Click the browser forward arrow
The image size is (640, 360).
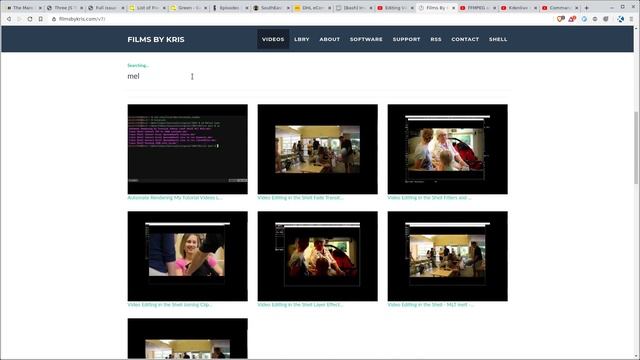(x=19, y=19)
